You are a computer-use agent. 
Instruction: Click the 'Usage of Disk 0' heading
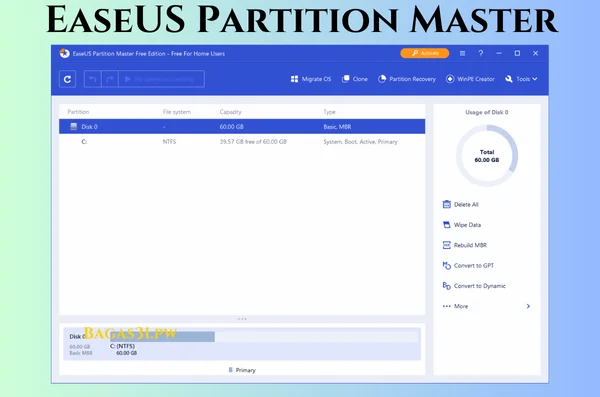coord(487,112)
